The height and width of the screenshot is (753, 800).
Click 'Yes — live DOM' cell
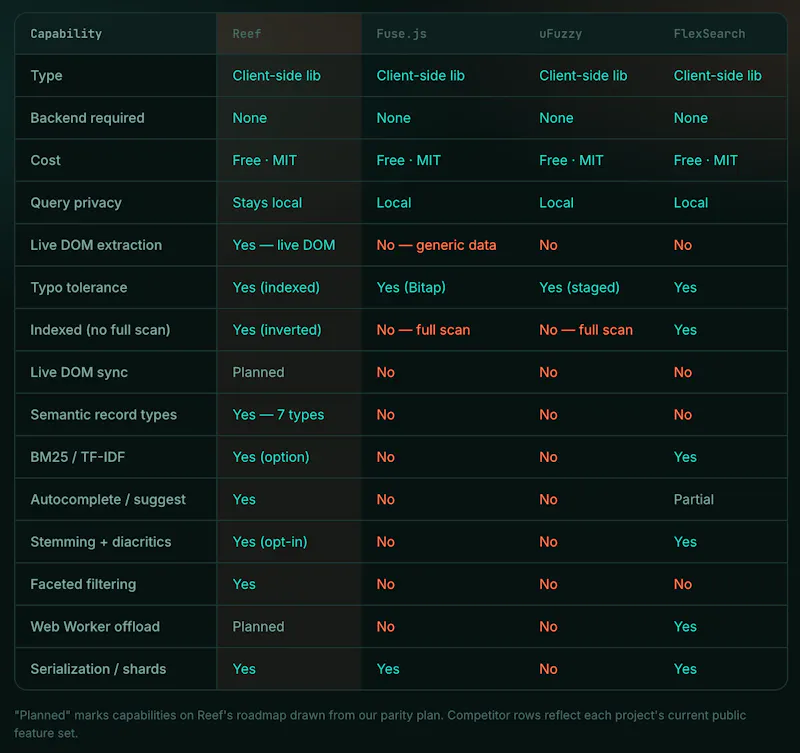pyautogui.click(x=284, y=245)
